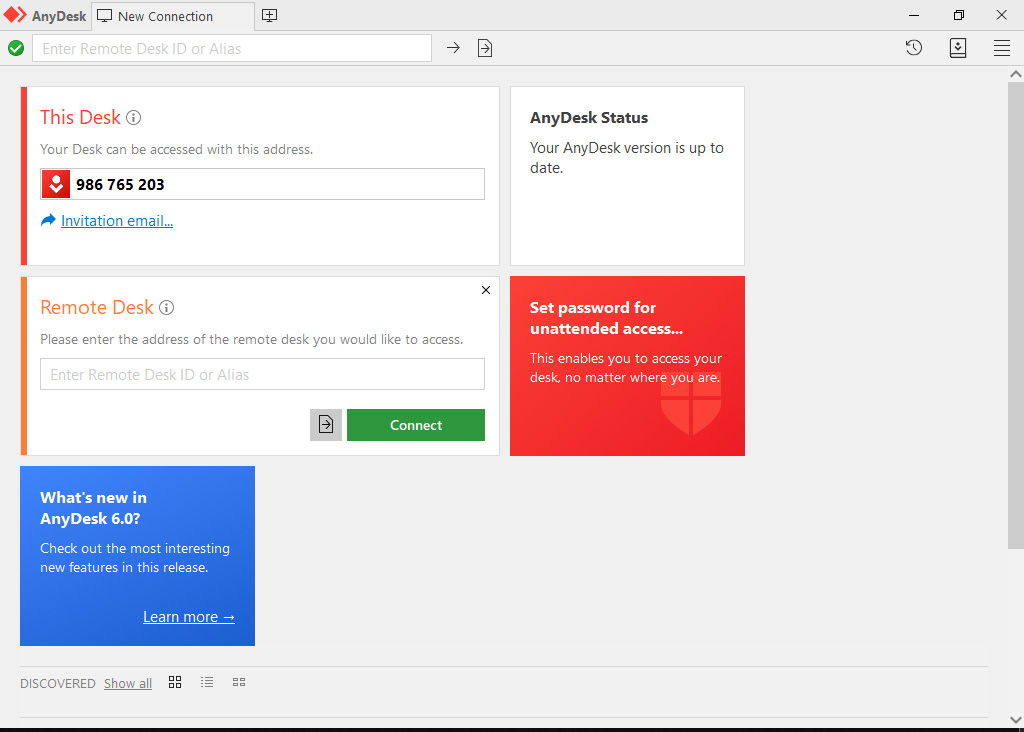Click the connect arrow beside the address bar

(453, 48)
